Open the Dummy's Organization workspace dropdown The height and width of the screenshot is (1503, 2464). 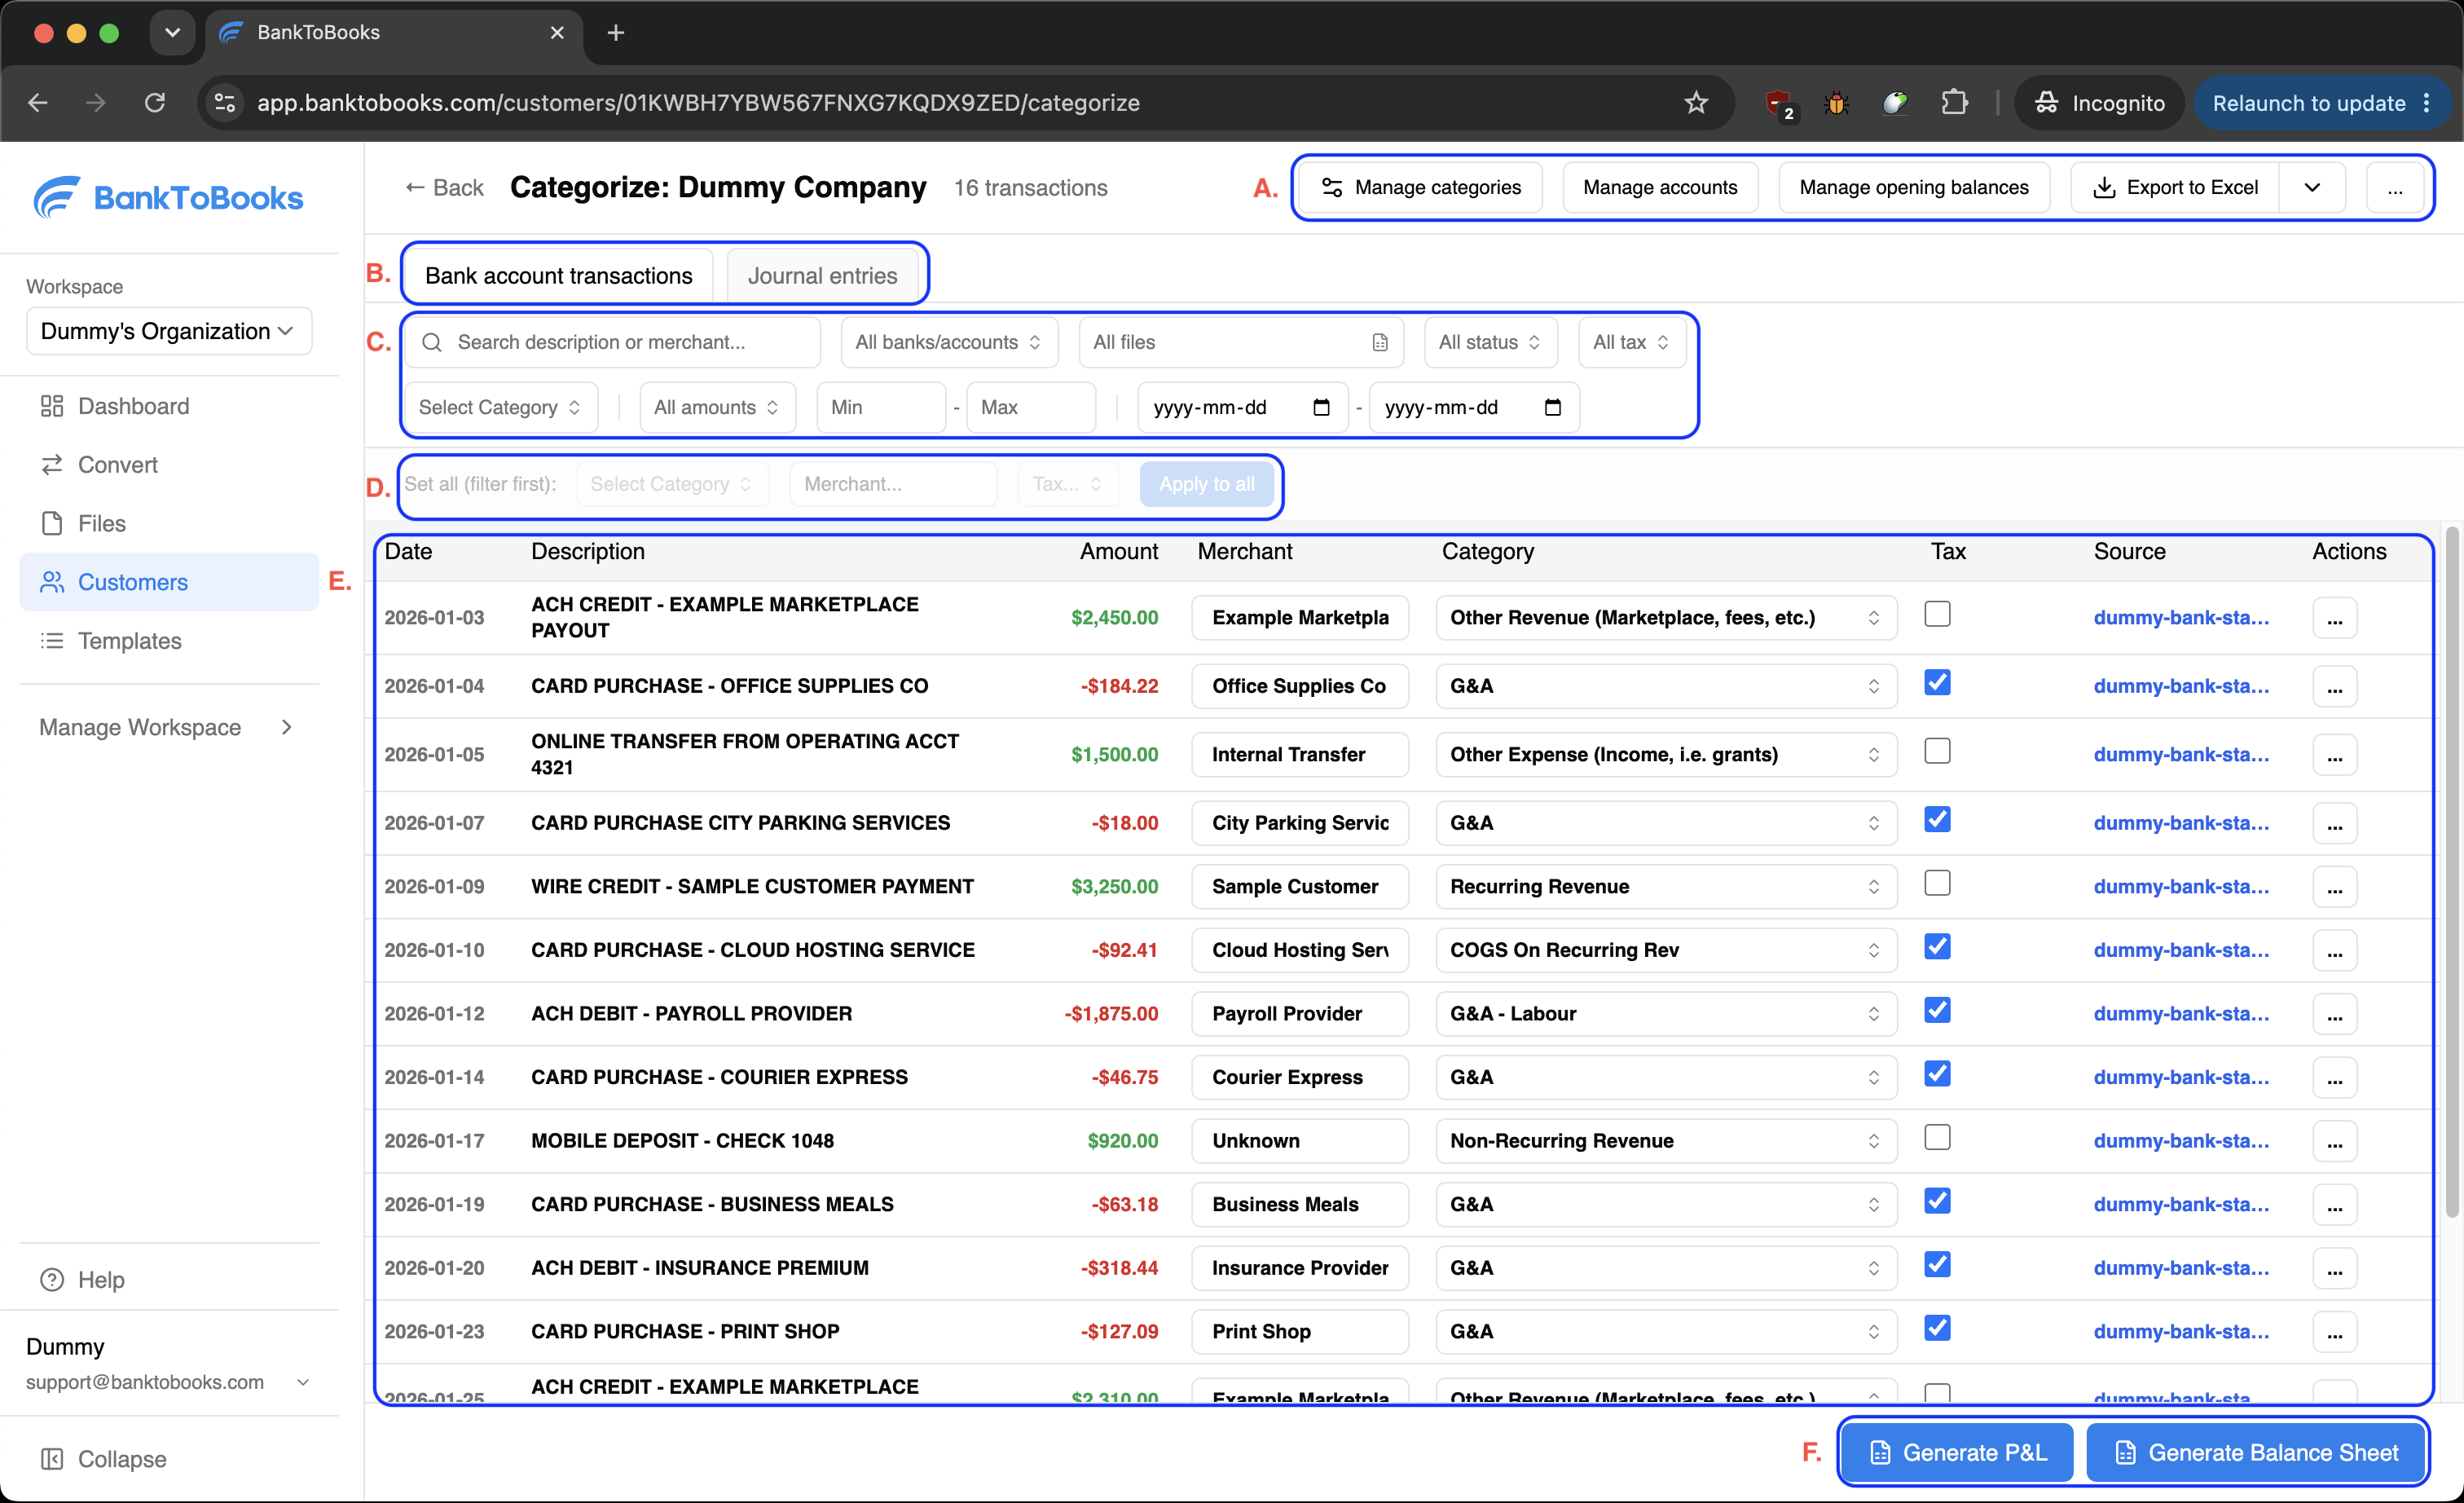(168, 331)
